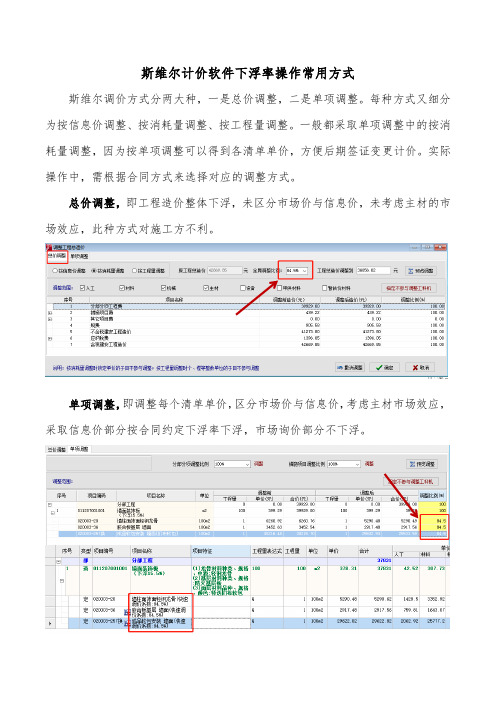
Task: Click the 调整后造价(元) column header
Action: pos(351,300)
